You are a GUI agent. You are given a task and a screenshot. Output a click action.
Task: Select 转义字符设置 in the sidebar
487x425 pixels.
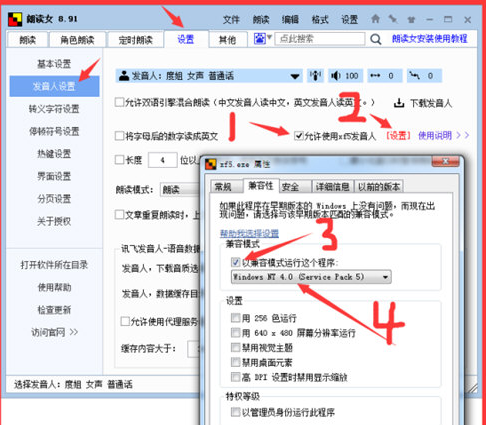pos(54,109)
